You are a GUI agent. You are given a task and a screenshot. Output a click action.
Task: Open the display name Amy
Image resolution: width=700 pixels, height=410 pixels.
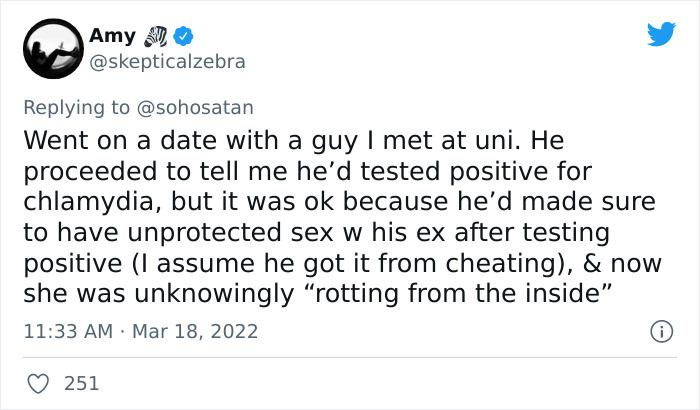pos(112,37)
